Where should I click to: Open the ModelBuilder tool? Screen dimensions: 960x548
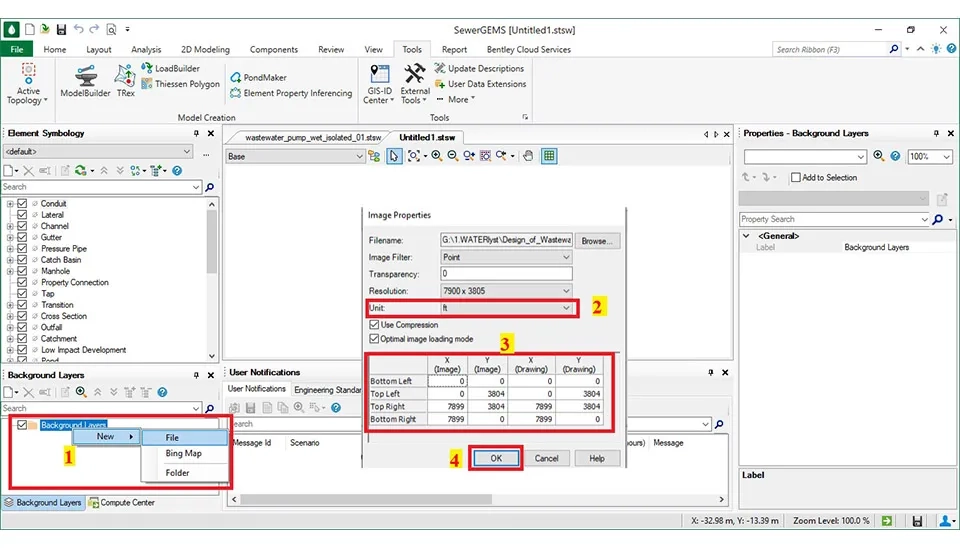85,80
